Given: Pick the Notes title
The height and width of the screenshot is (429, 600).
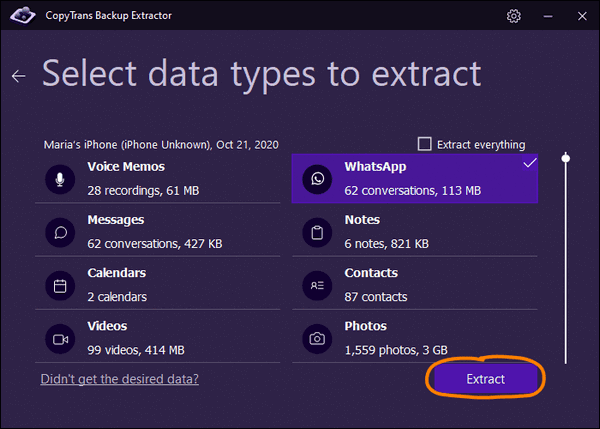Looking at the screenshot, I should coord(362,220).
